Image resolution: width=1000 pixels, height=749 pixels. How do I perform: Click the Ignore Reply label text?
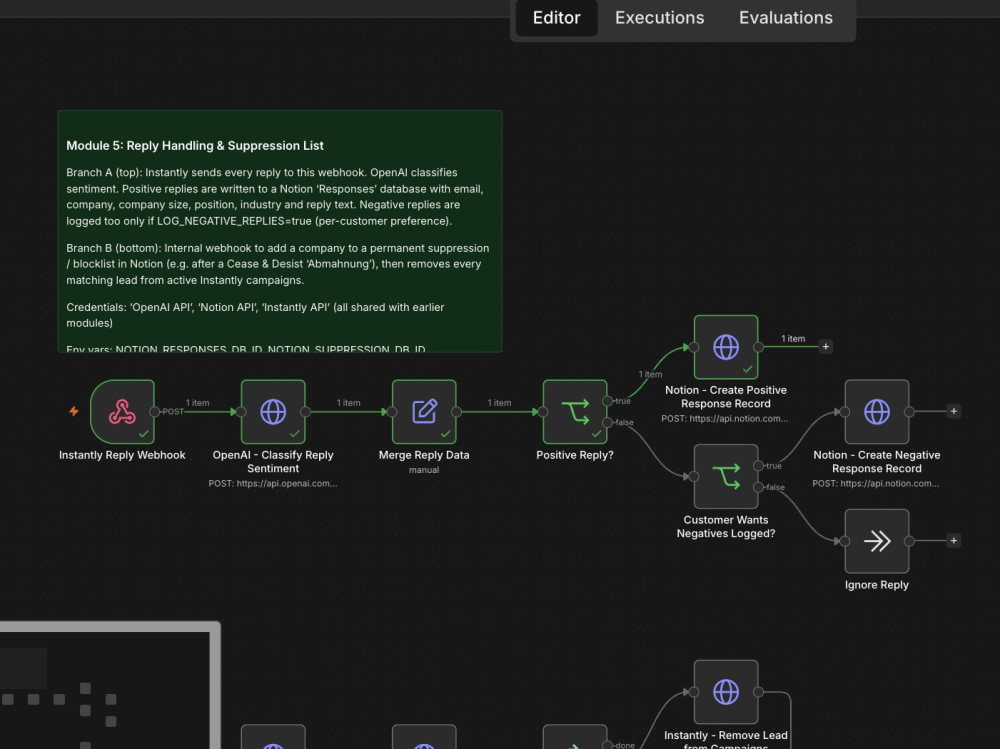pyautogui.click(x=877, y=585)
